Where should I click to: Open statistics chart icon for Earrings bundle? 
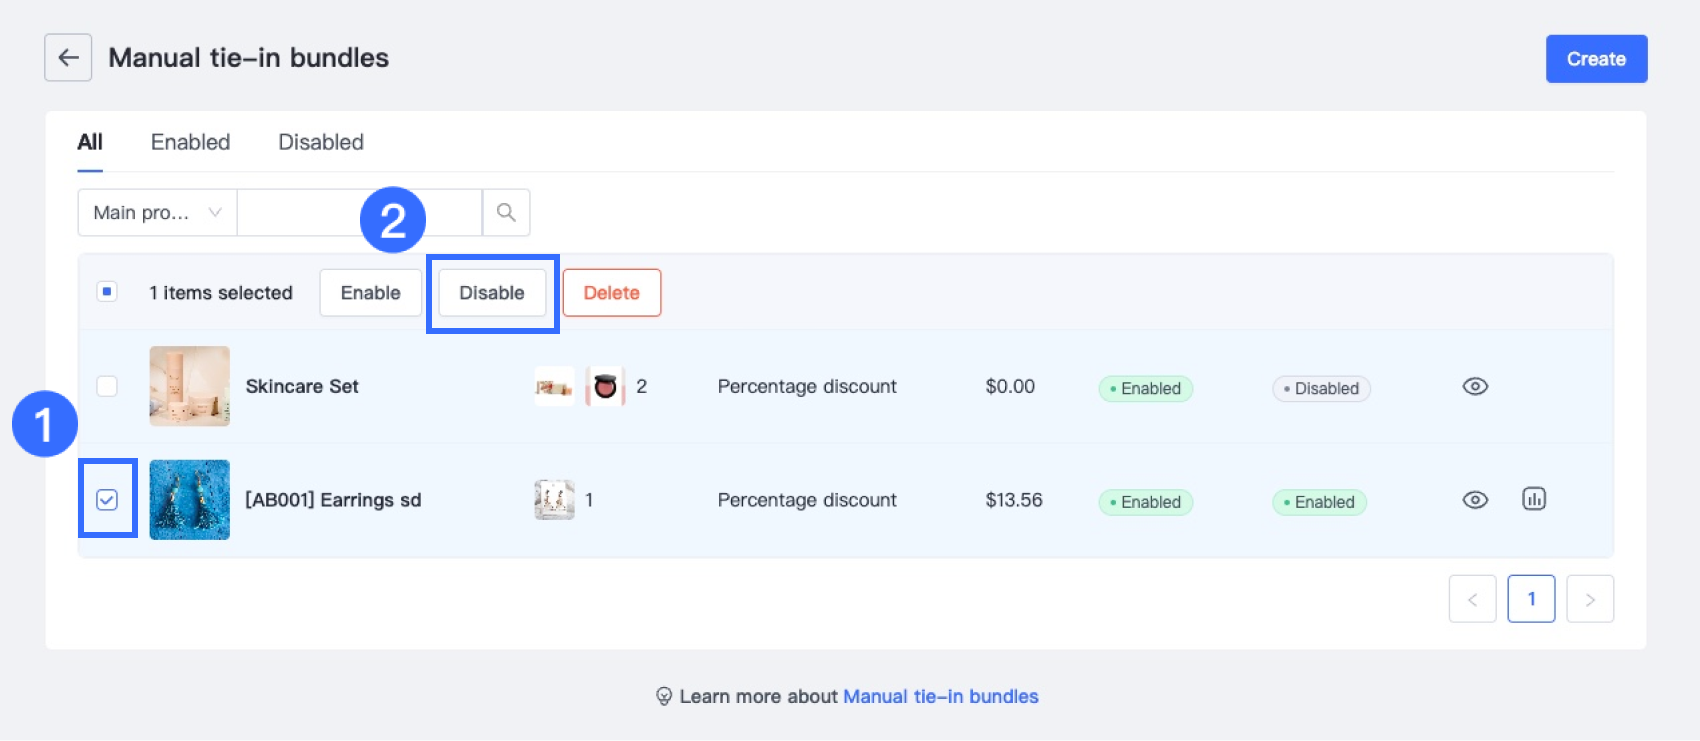1534,499
